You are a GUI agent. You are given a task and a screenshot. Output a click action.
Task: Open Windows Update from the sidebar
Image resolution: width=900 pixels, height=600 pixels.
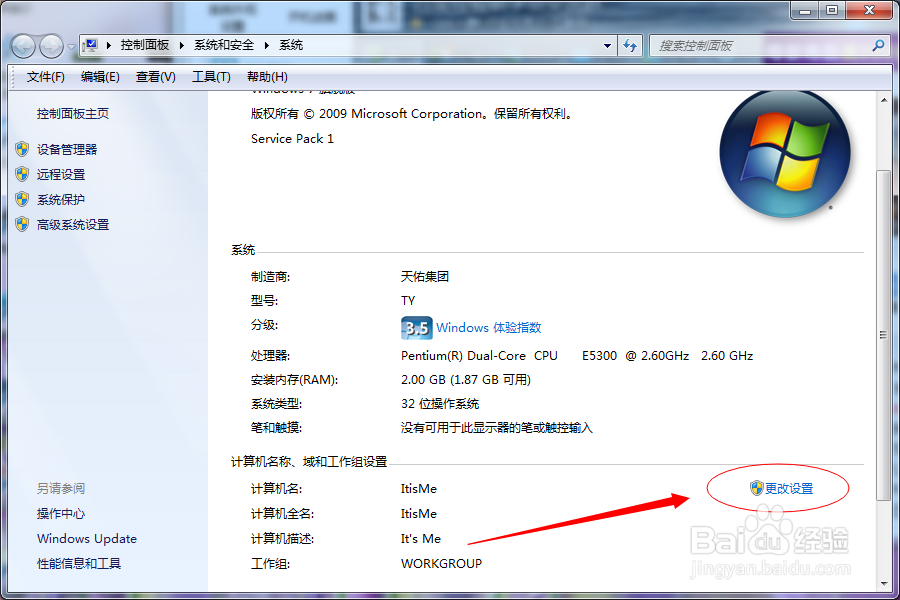[86, 538]
